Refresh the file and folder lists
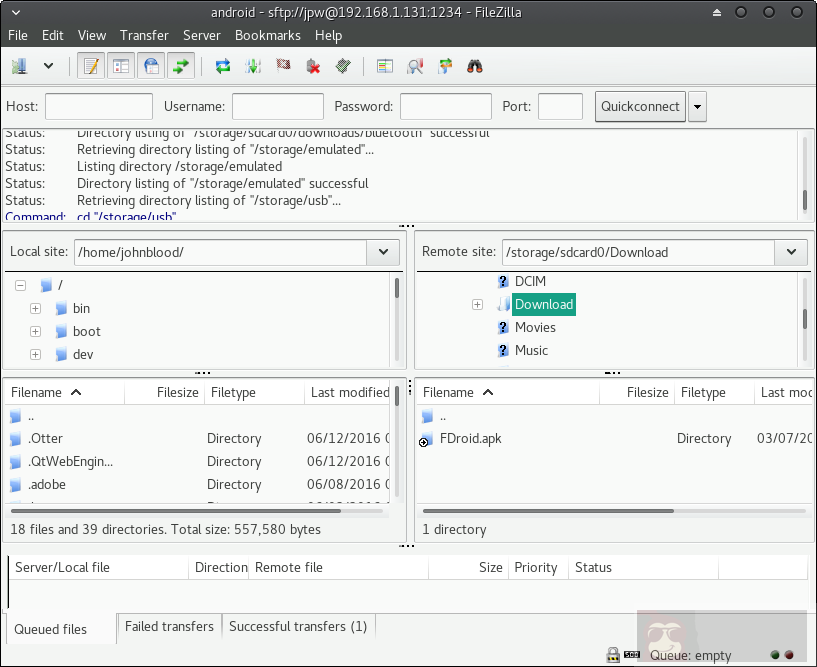Viewport: 817px width, 667px height. tap(223, 66)
